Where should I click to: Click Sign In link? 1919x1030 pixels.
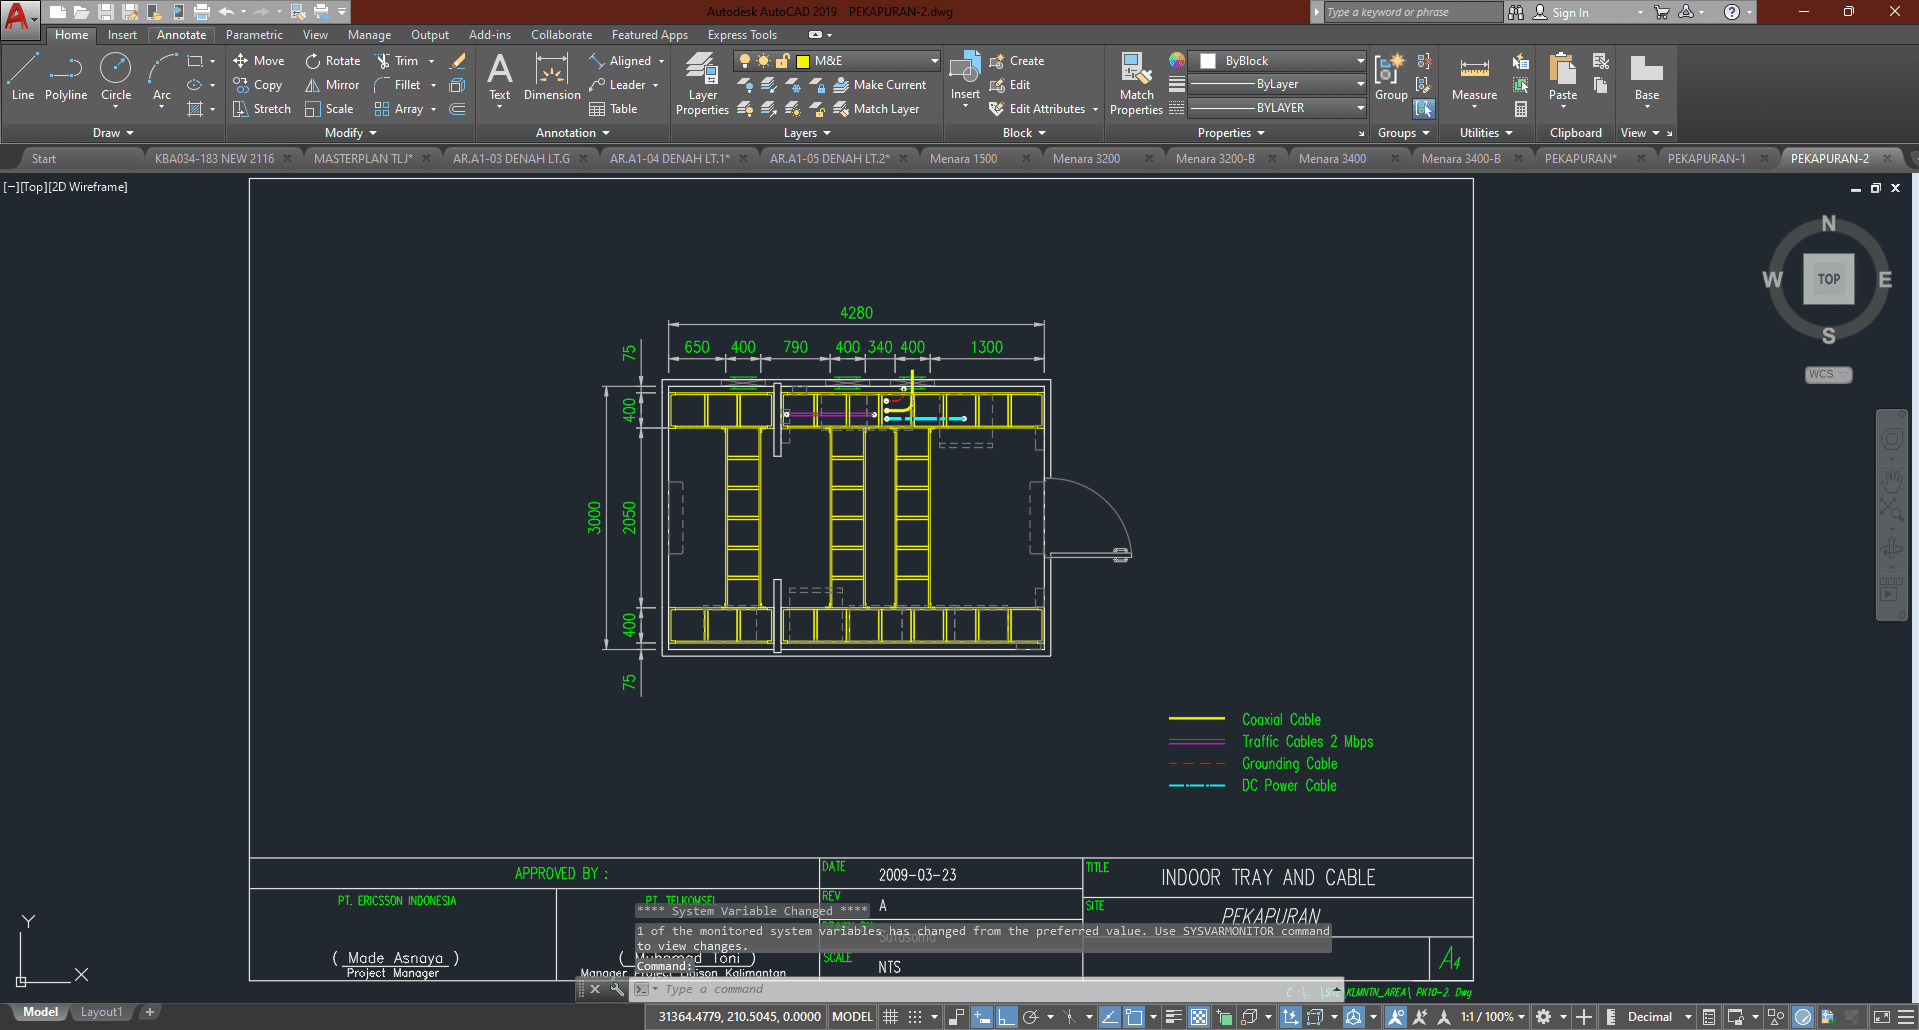[x=1569, y=12]
